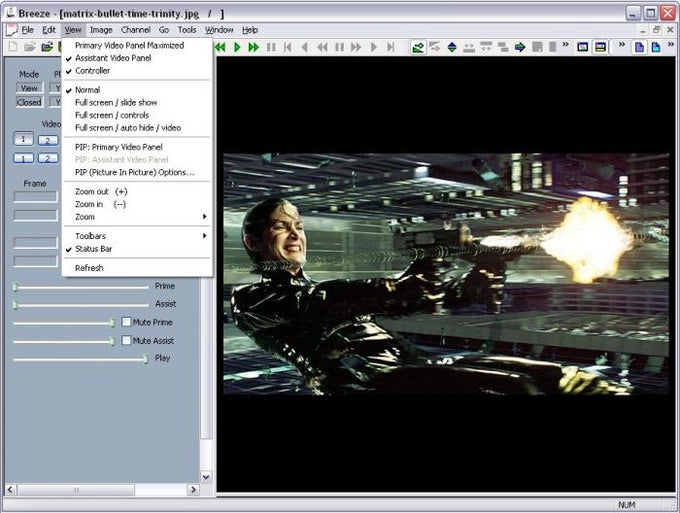Open the Help menu
This screenshot has width=680, height=513.
[250, 30]
